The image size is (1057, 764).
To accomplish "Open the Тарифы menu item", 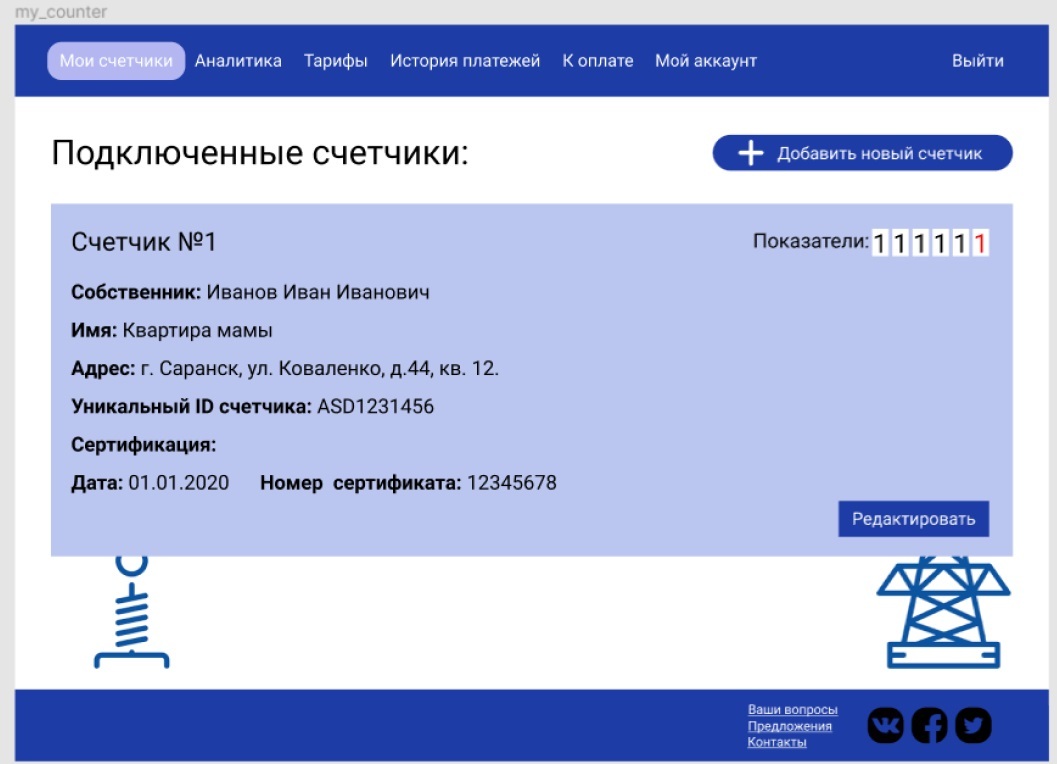I will point(336,61).
